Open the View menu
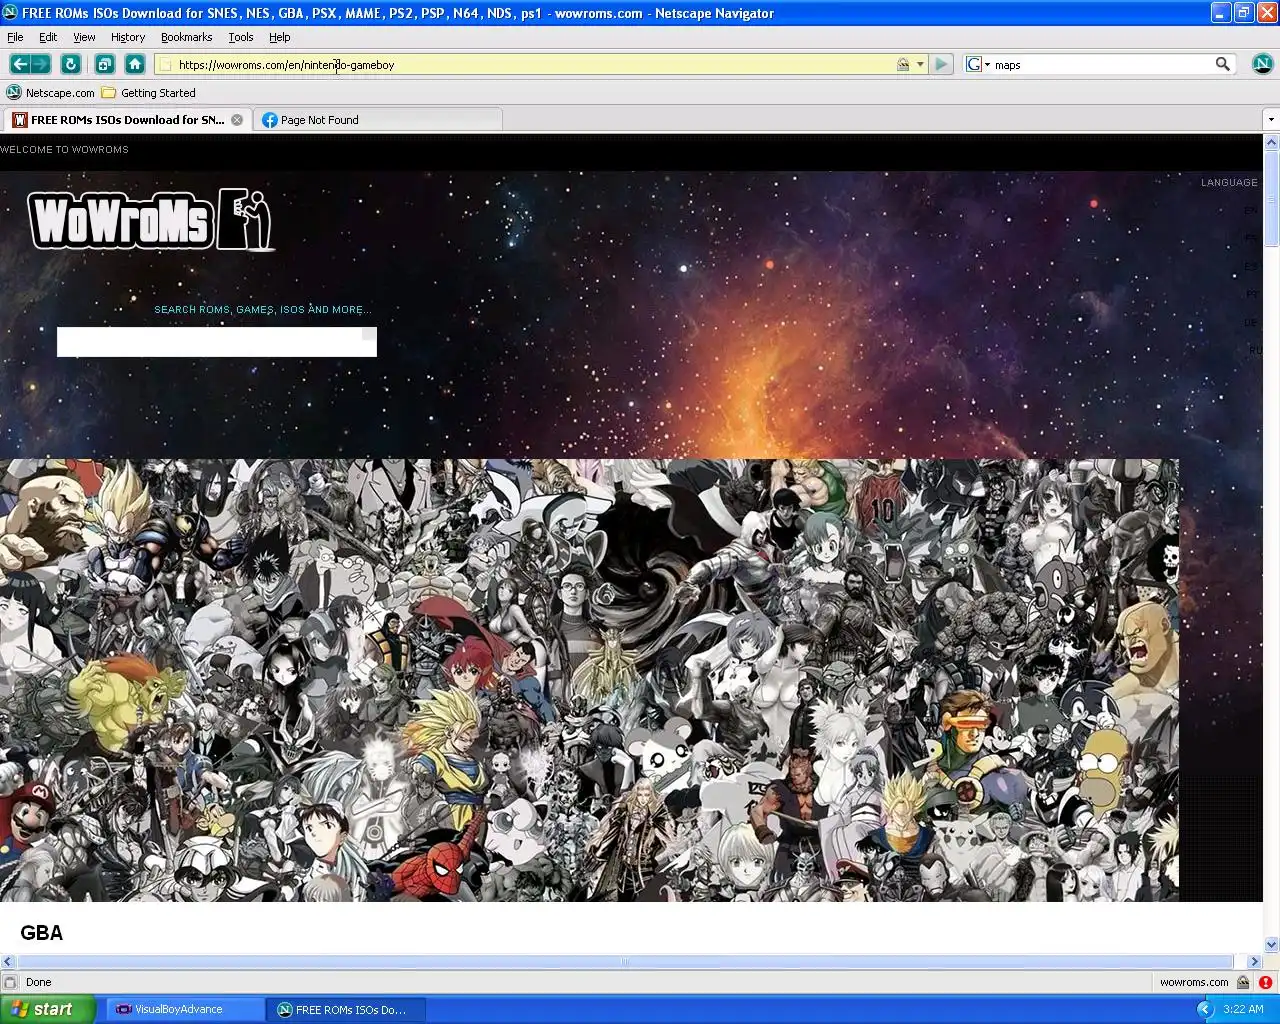 84,37
